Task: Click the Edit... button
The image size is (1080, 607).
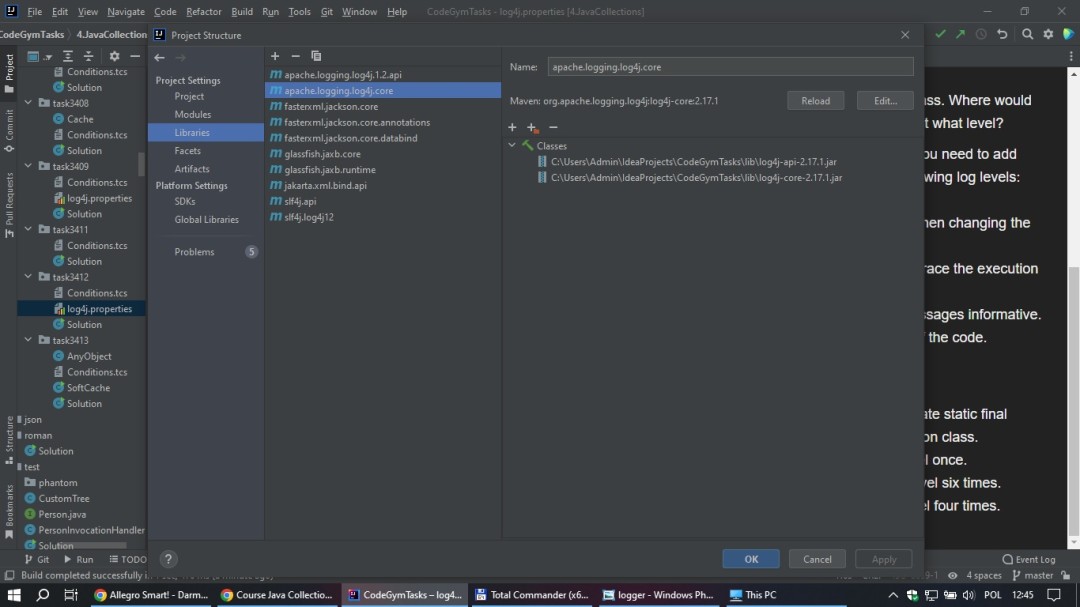Action: [885, 101]
